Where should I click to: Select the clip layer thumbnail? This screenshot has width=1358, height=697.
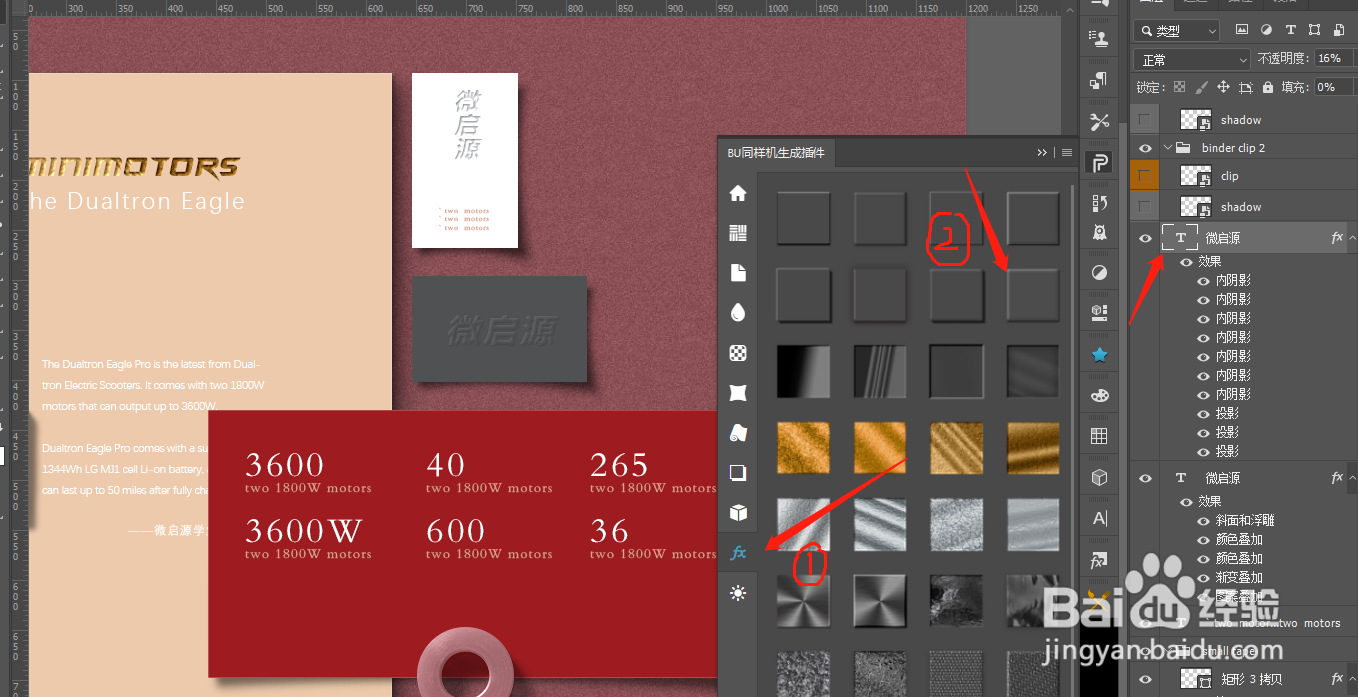pyautogui.click(x=1196, y=176)
